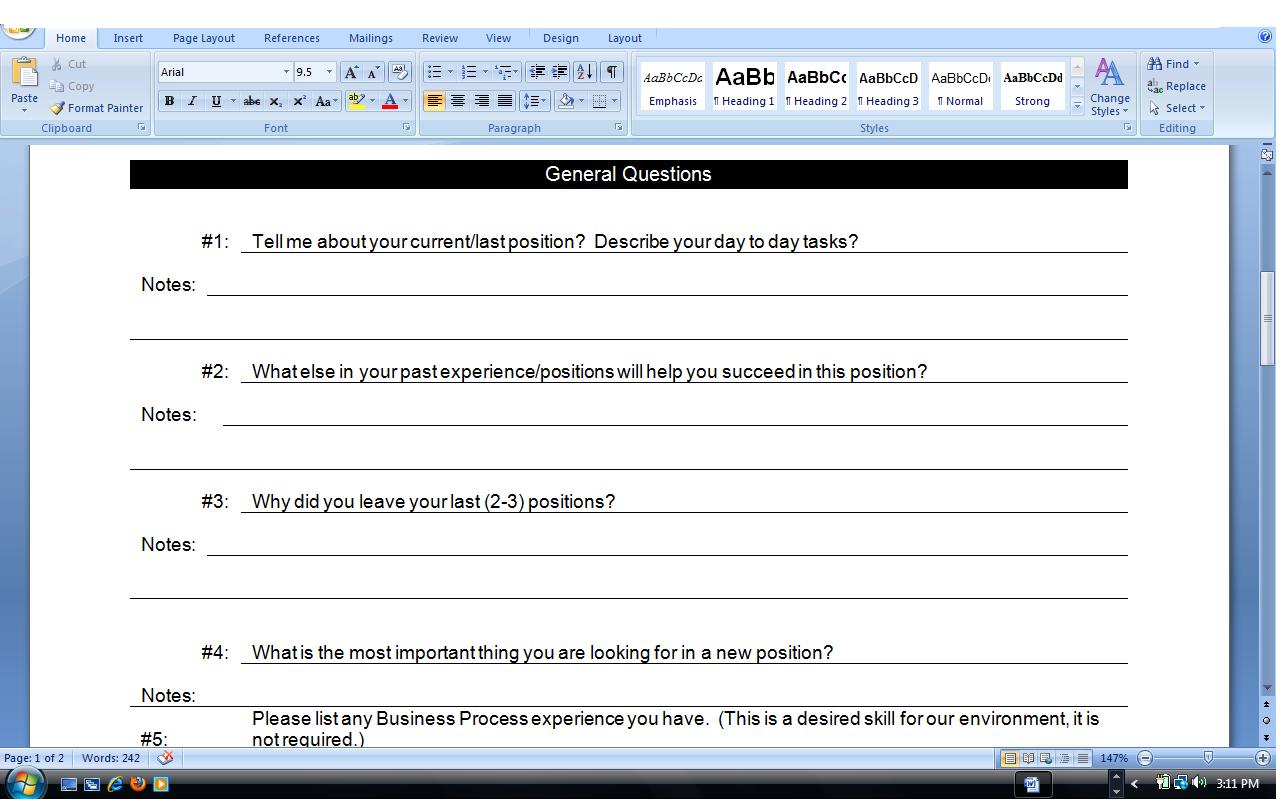Open Word Help question mark
The width and height of the screenshot is (1280, 800).
1266,37
